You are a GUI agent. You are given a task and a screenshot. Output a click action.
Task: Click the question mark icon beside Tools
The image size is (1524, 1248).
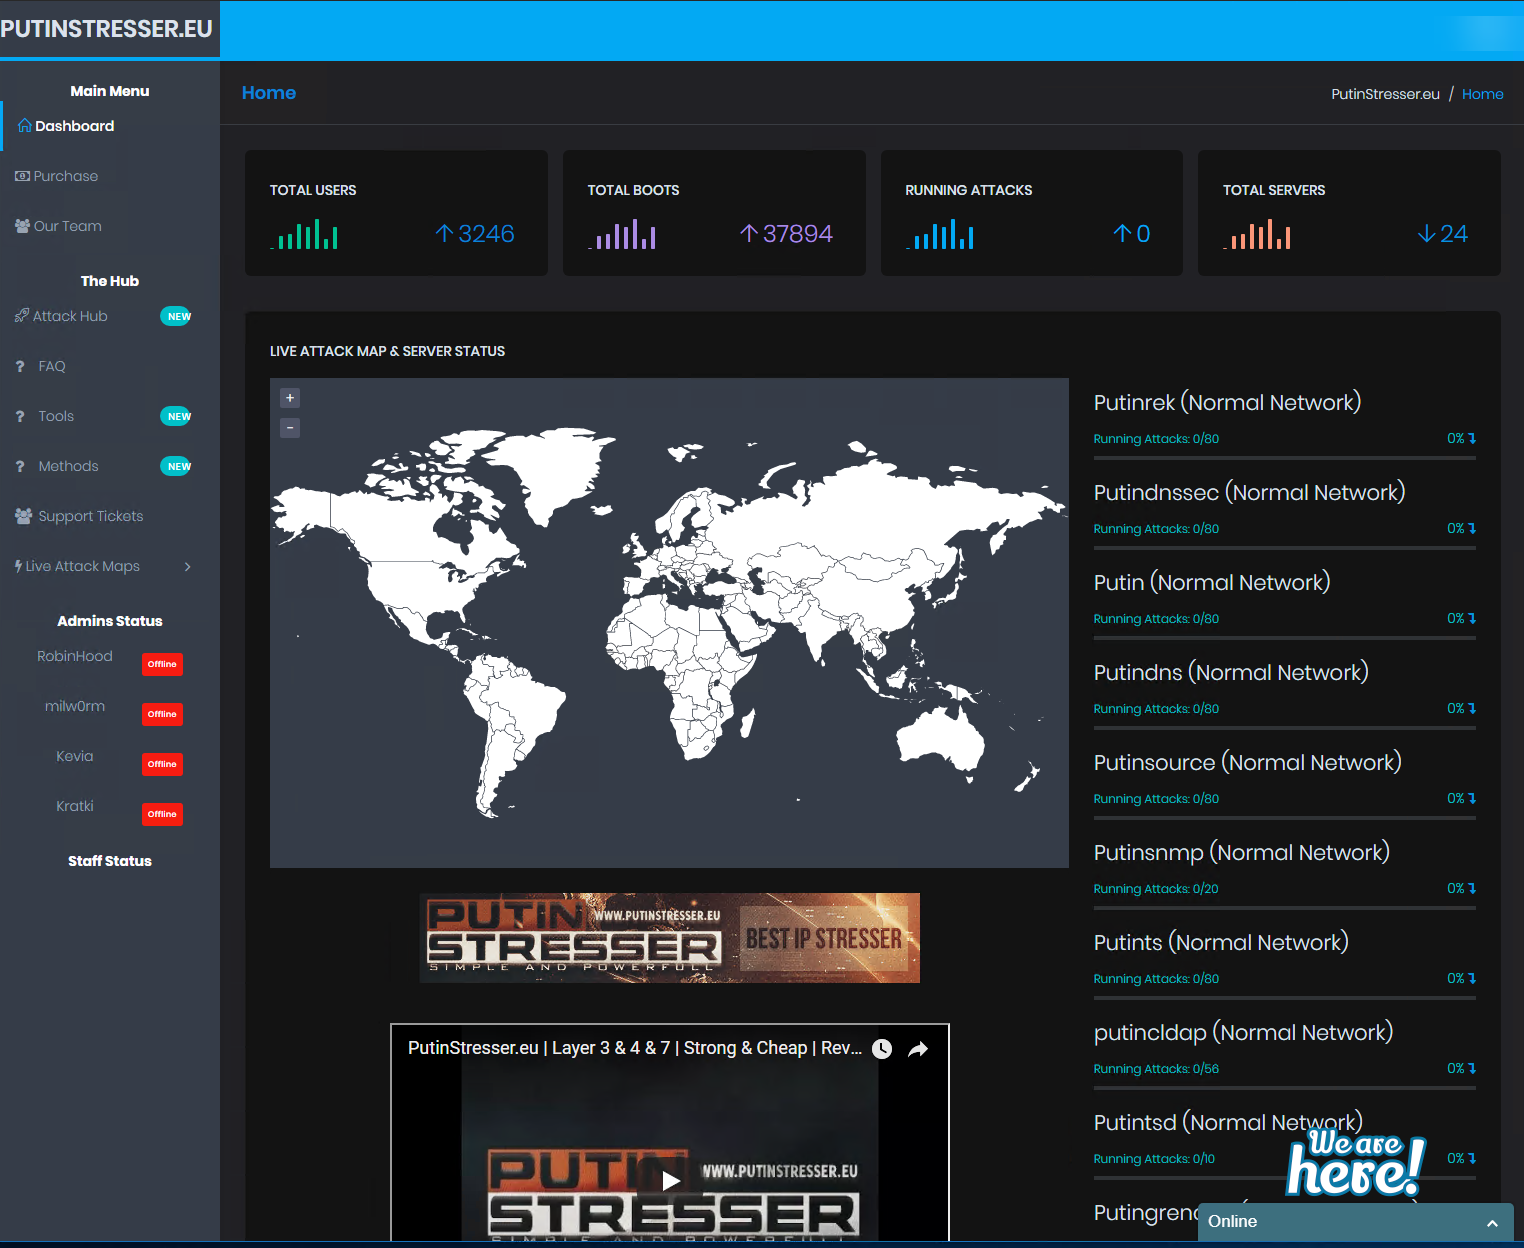[x=20, y=416]
